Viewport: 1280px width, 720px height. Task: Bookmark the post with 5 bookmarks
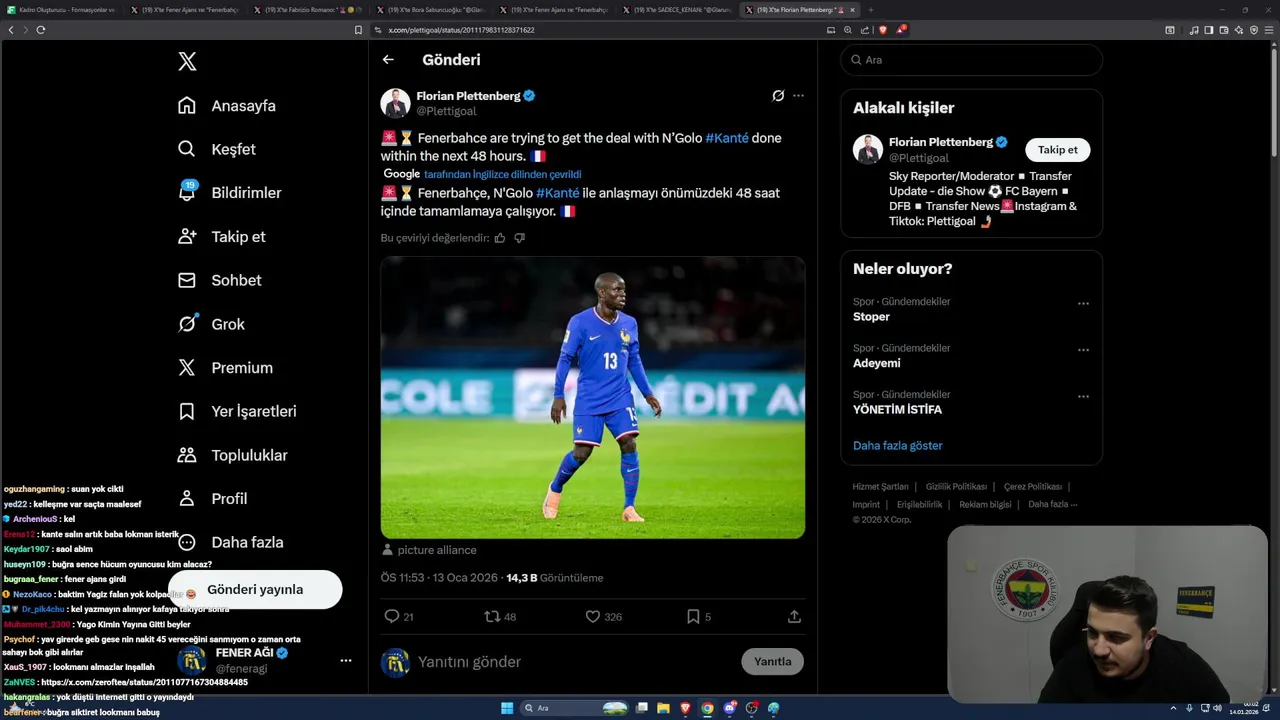(x=693, y=617)
